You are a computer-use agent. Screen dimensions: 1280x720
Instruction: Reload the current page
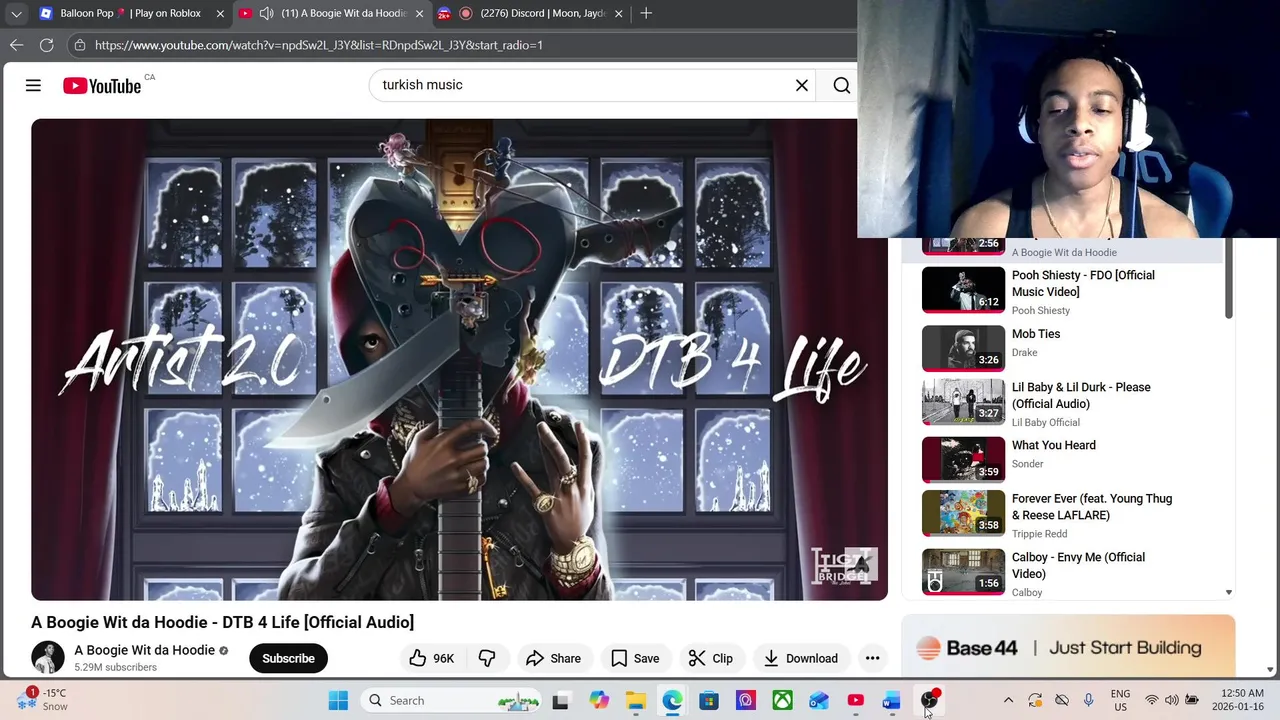click(x=46, y=45)
